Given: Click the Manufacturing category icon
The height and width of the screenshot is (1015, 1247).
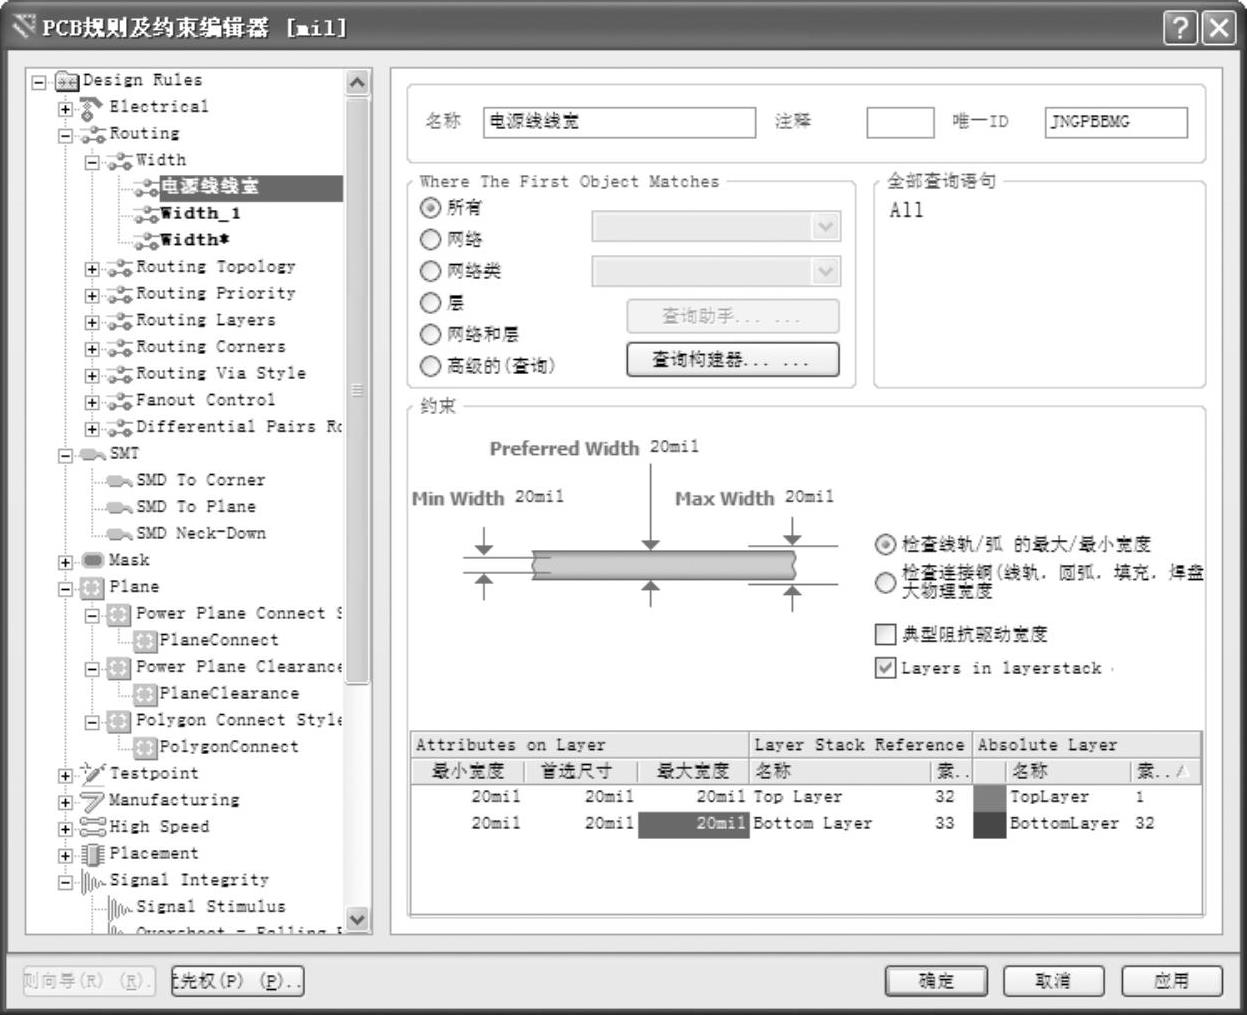Looking at the screenshot, I should coord(93,800).
